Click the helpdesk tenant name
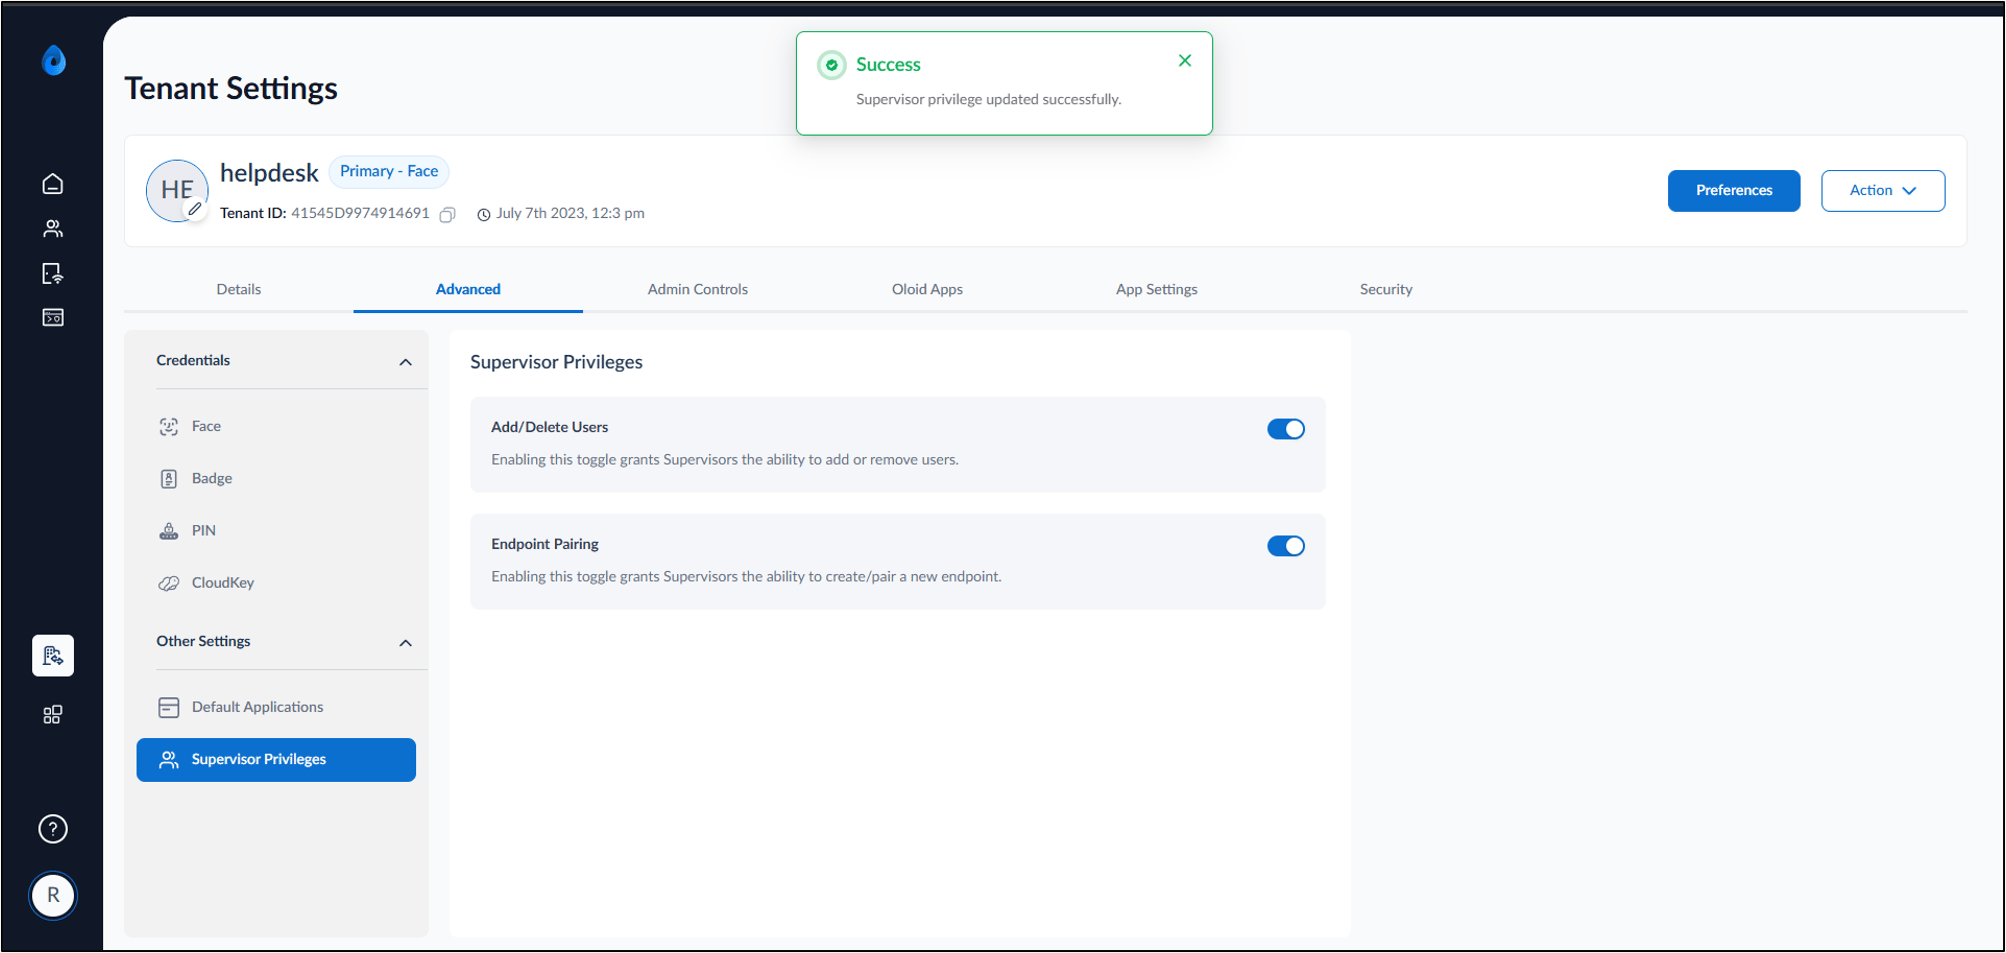Screen dimensions: 2006x953 (269, 173)
